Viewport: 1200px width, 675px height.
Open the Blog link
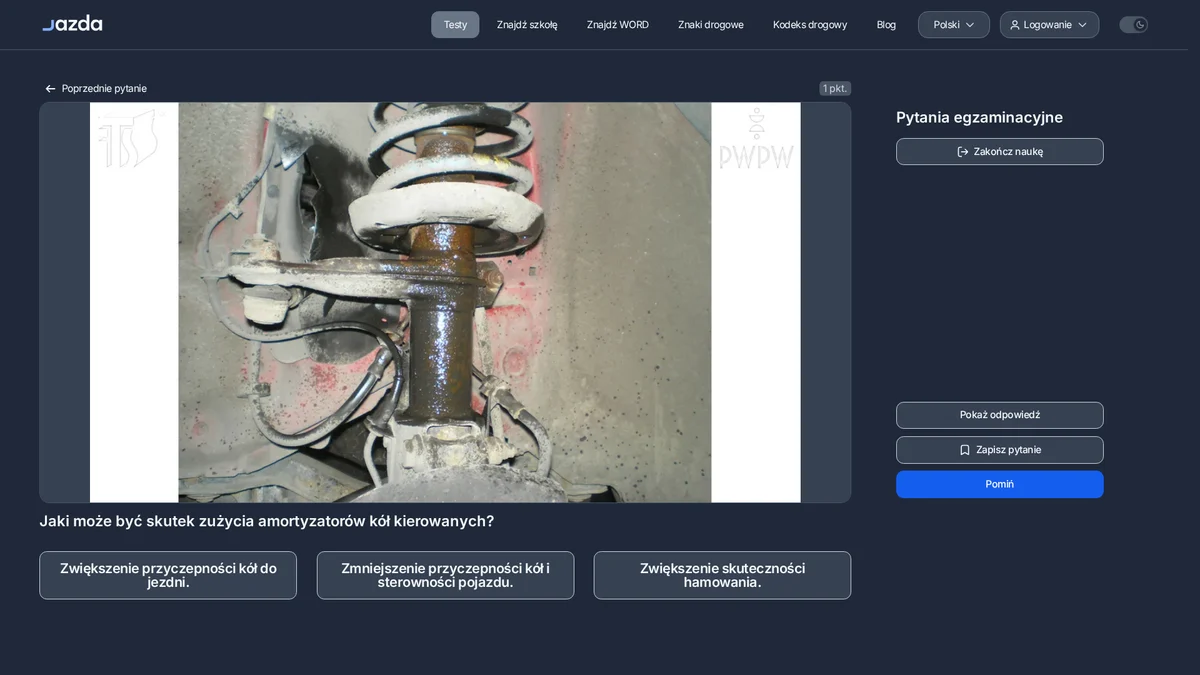pyautogui.click(x=886, y=25)
